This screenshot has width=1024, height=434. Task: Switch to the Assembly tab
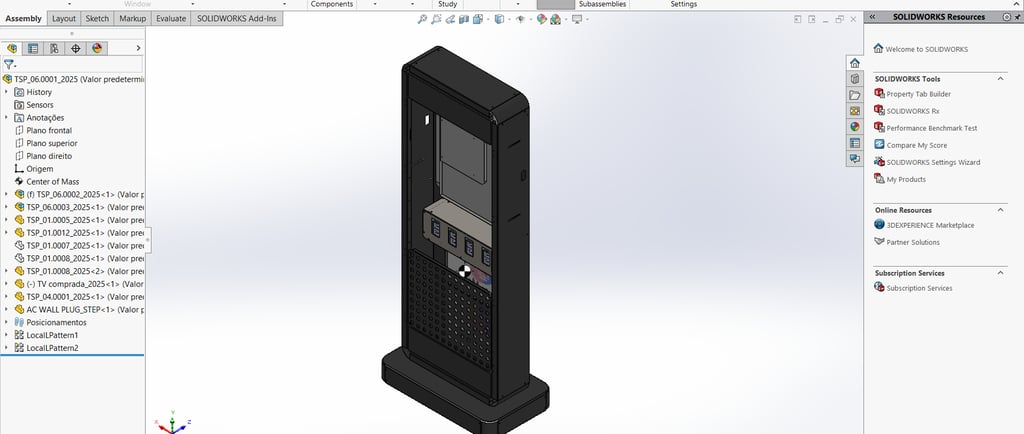[x=24, y=18]
